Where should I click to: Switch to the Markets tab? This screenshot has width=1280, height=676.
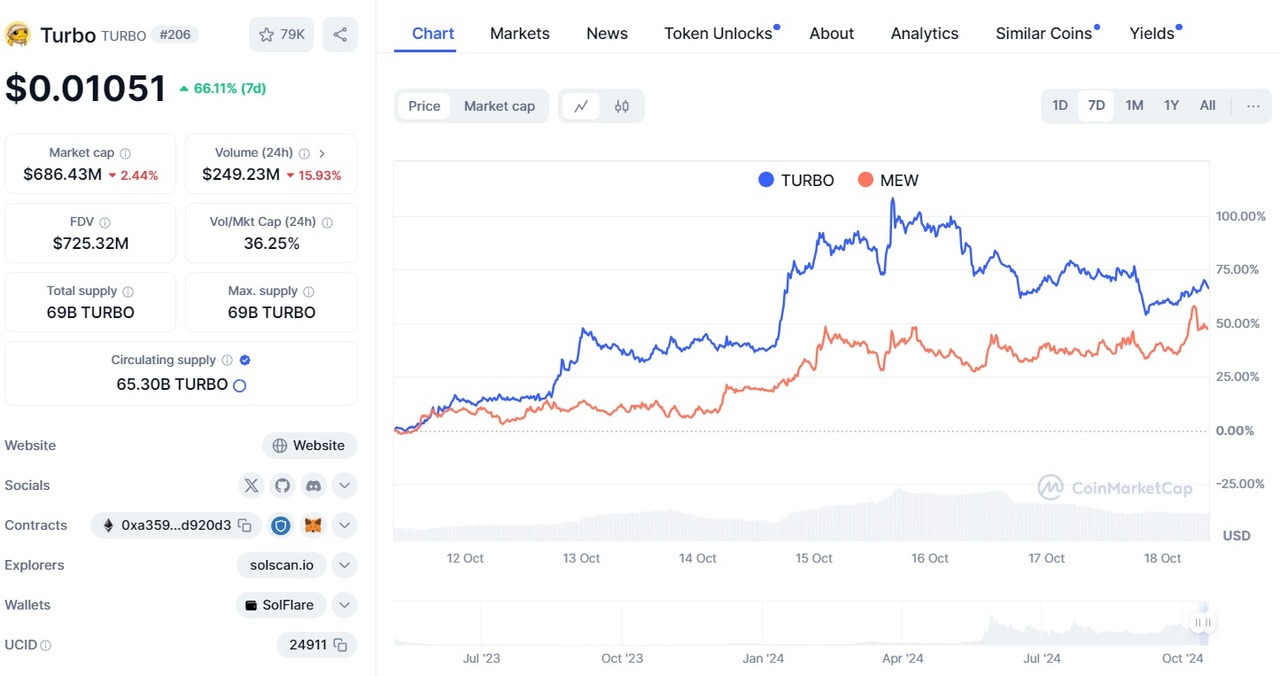pos(519,34)
